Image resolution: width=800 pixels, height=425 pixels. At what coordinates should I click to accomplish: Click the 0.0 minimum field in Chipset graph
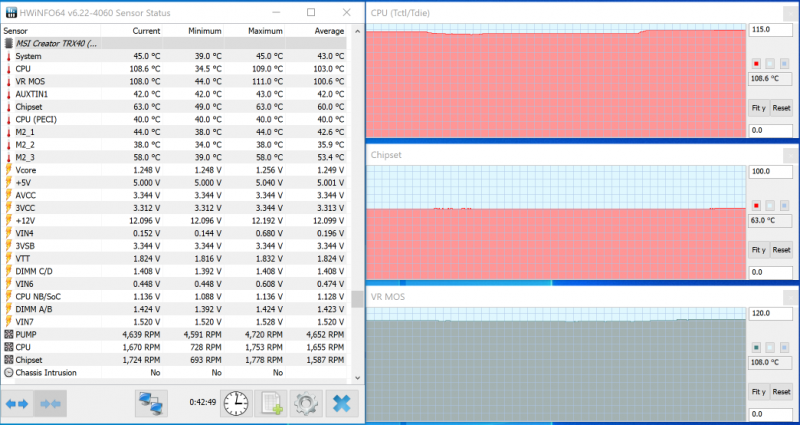click(x=770, y=272)
